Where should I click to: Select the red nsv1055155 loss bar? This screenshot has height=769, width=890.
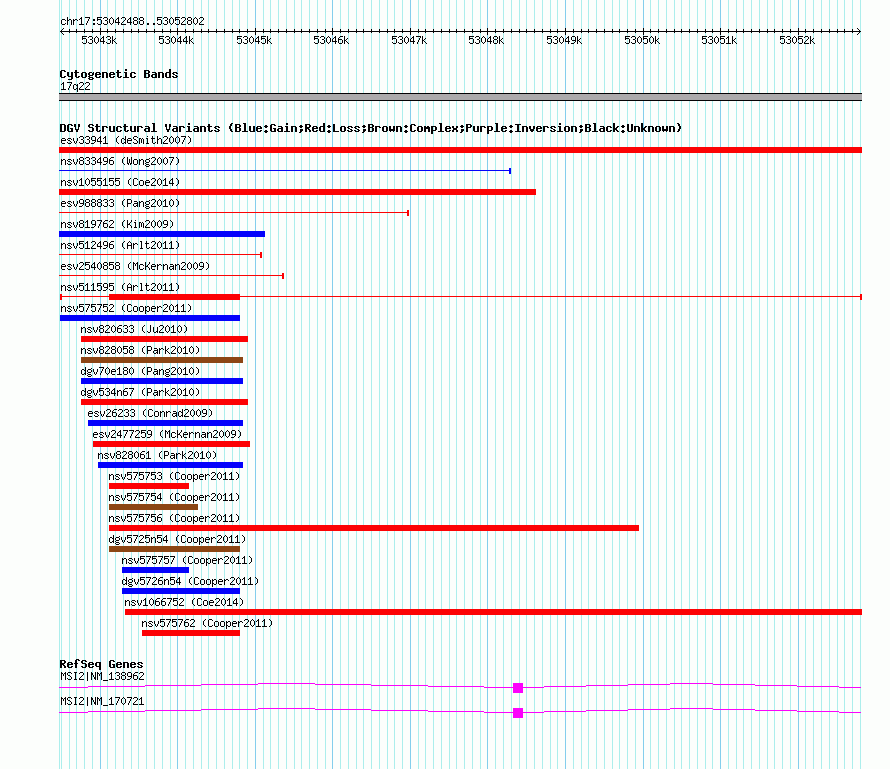pos(297,192)
